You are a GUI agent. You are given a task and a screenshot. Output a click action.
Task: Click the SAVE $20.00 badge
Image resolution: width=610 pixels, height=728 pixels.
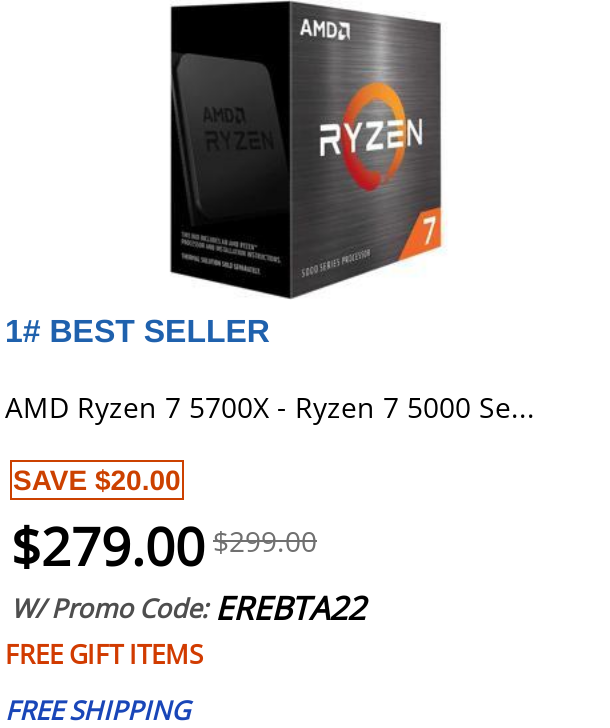(97, 480)
